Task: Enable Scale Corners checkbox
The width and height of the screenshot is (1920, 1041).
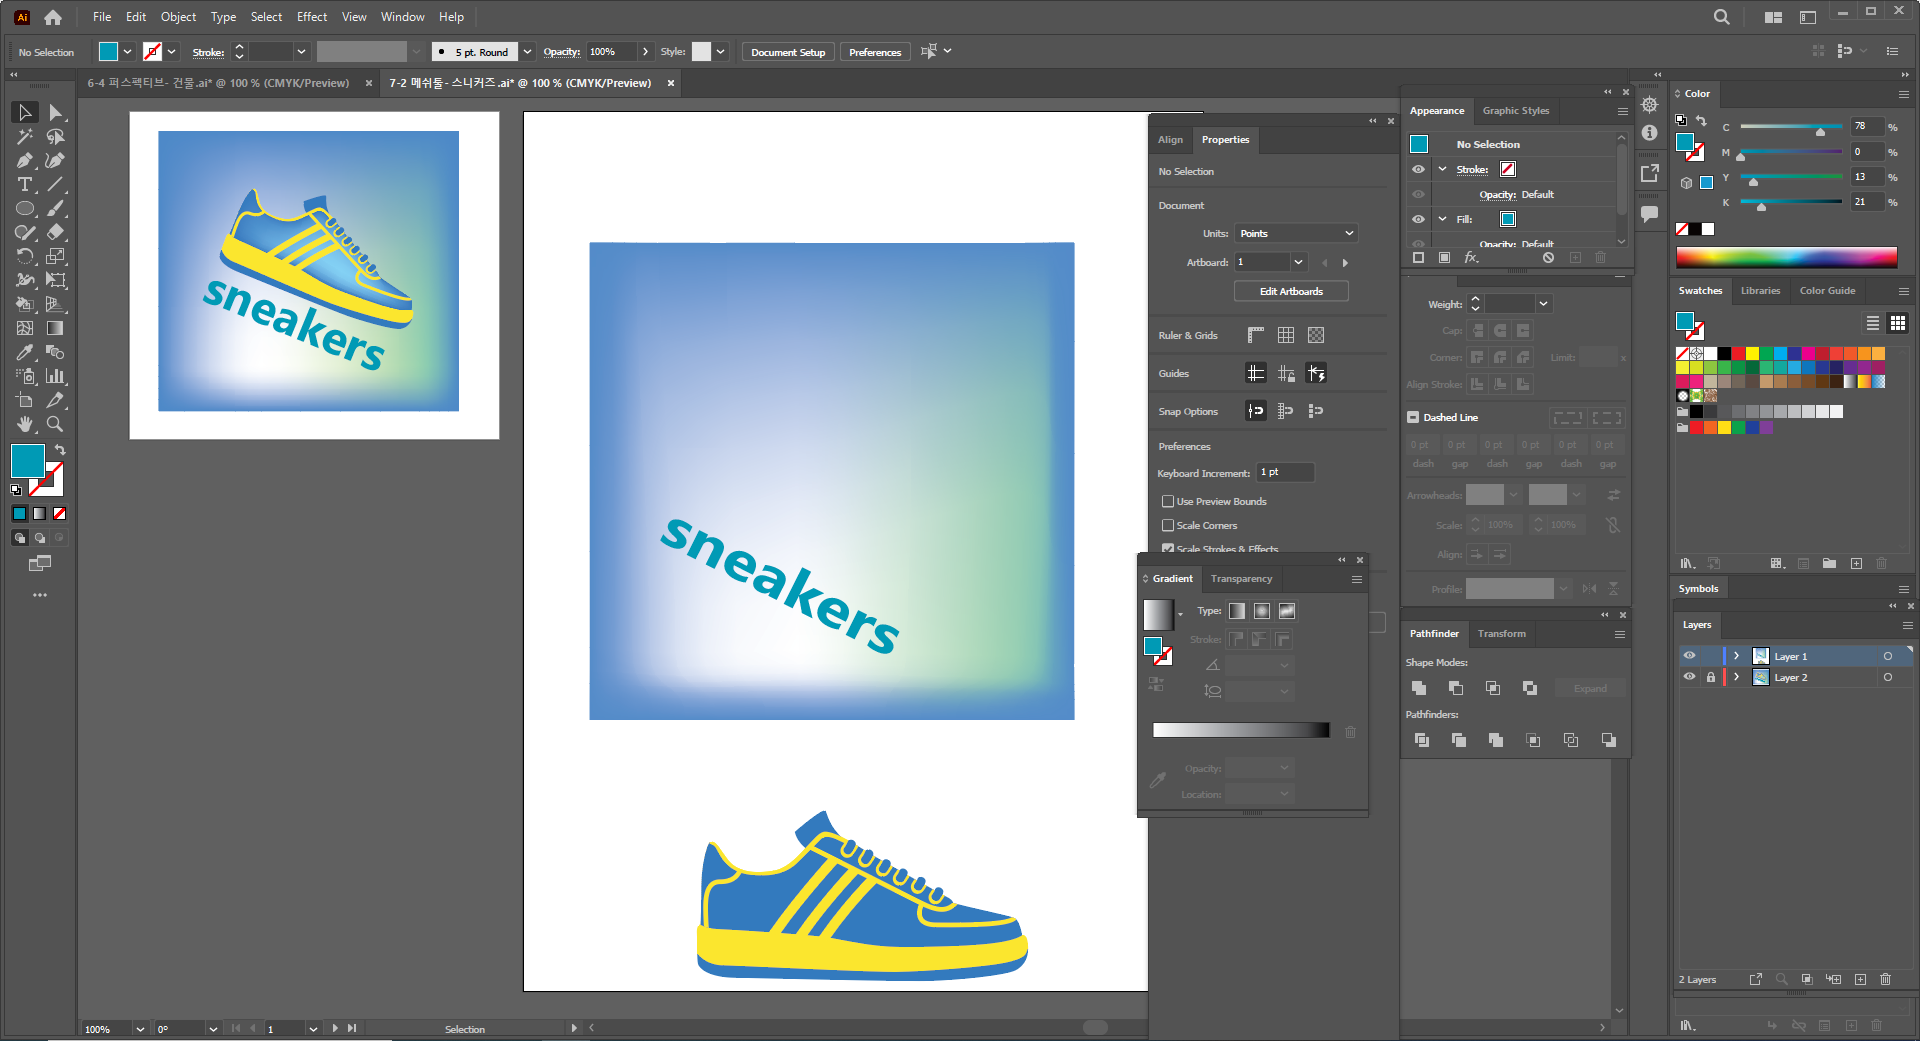Action: click(x=1167, y=525)
